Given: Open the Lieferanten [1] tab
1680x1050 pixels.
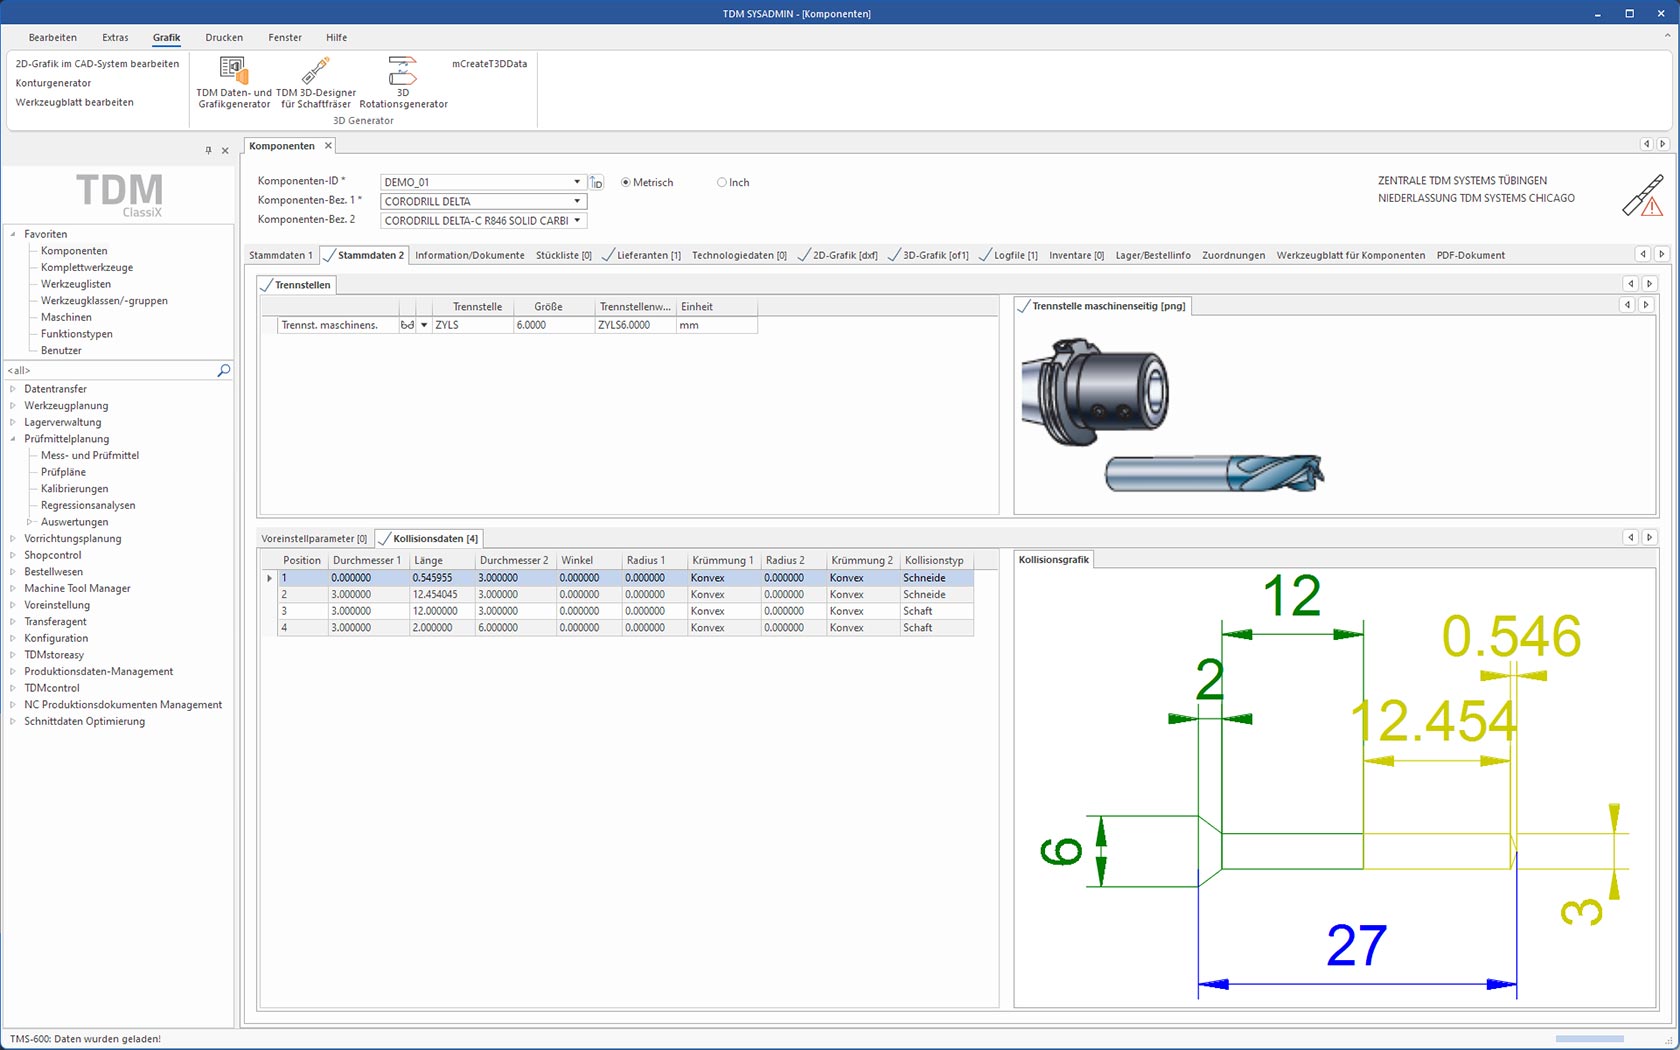Looking at the screenshot, I should [641, 255].
